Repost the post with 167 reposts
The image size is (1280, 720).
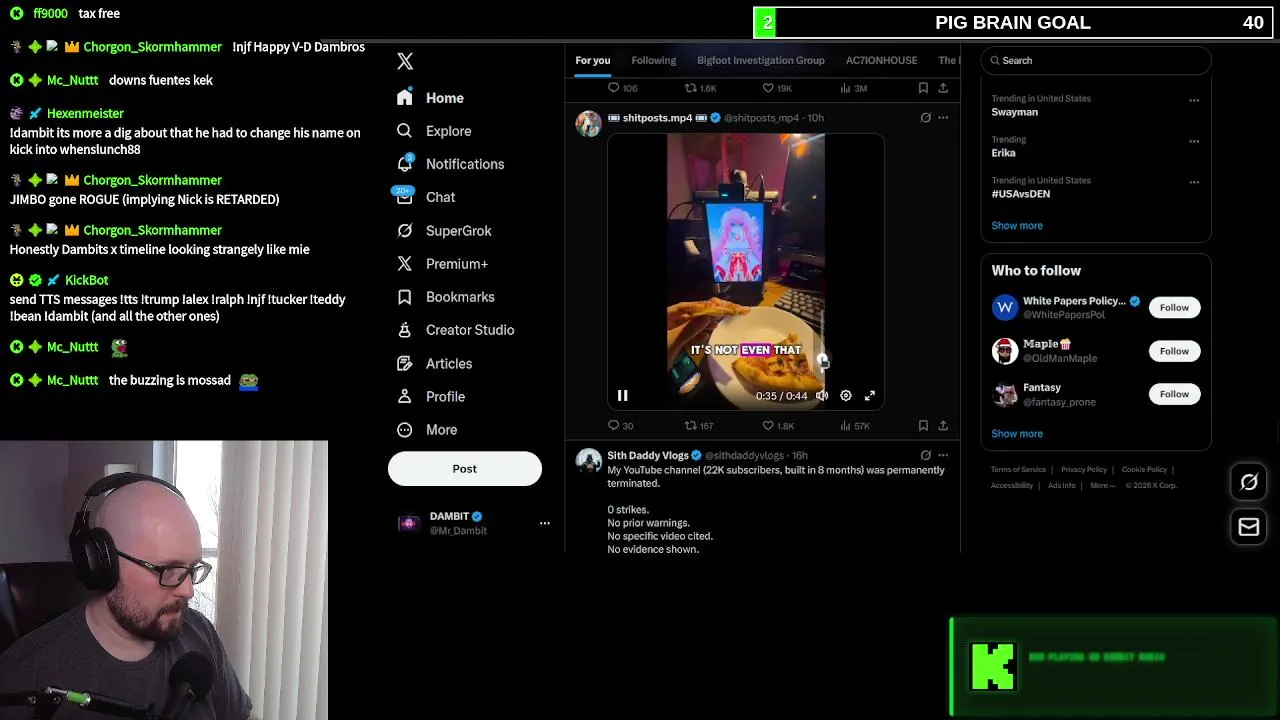coord(690,425)
